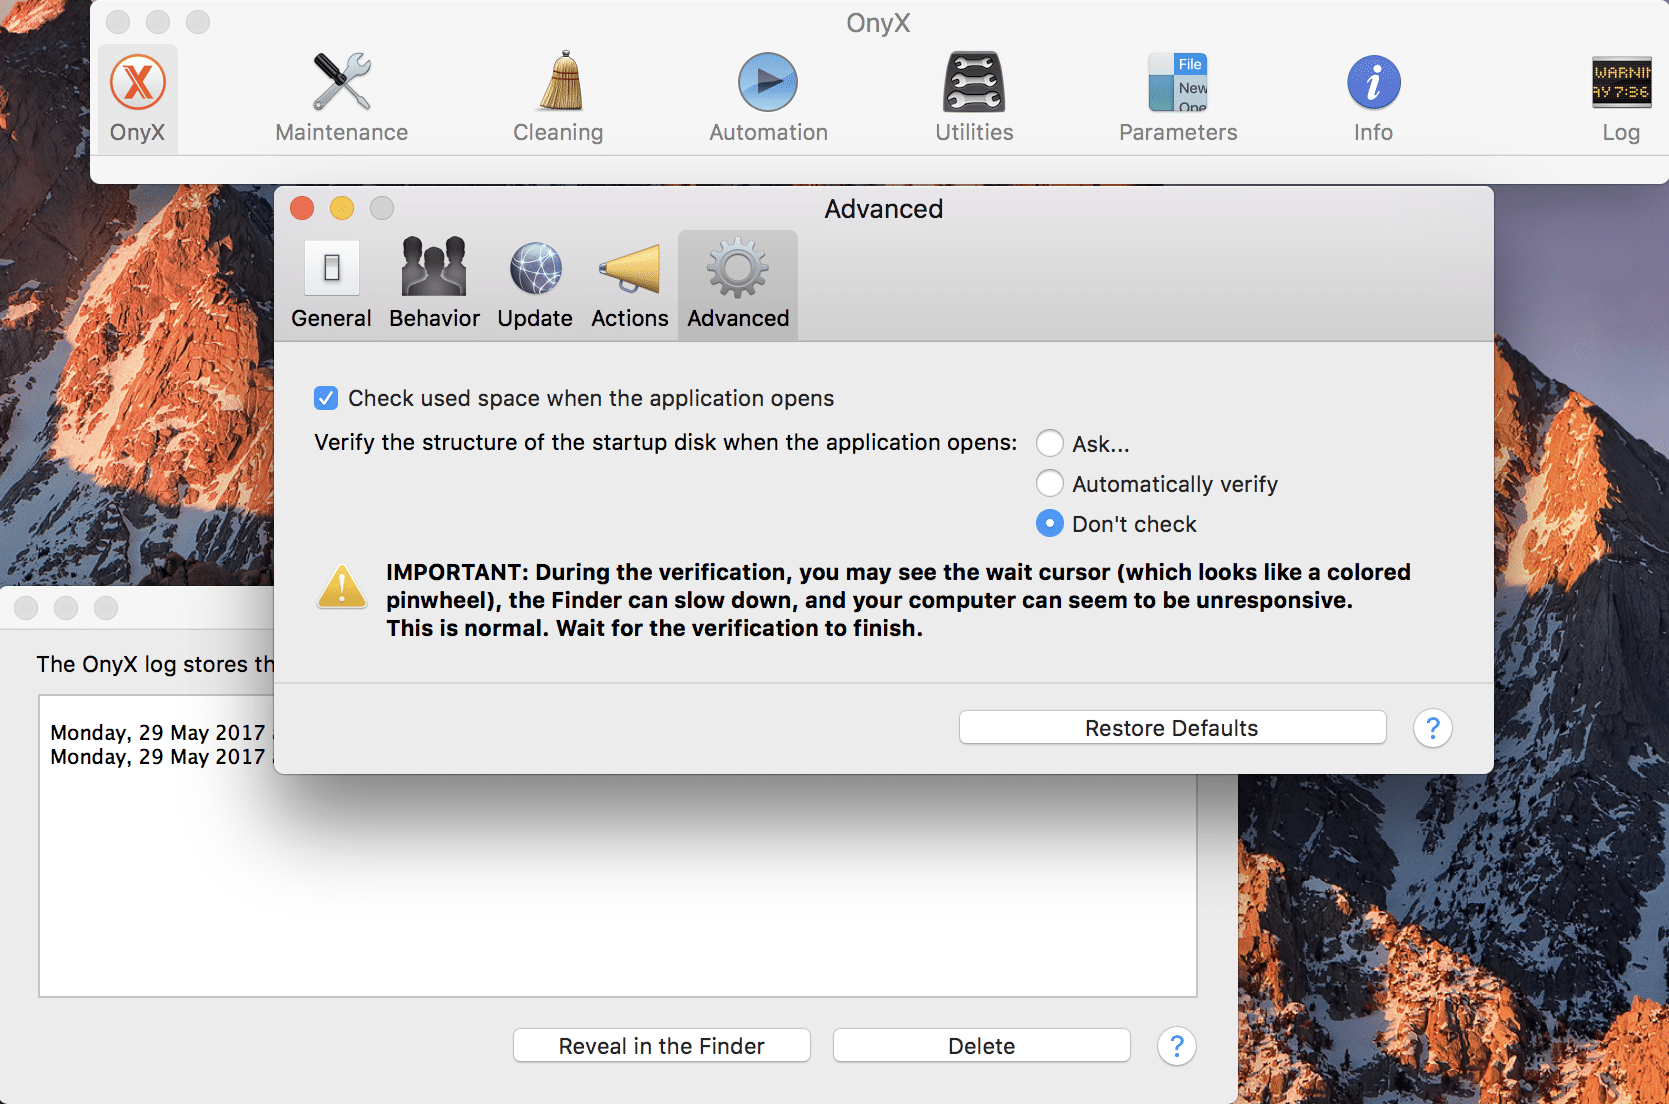The width and height of the screenshot is (1669, 1104).
Task: Uncheck 'Check used space when the application opens'
Action: 326,397
